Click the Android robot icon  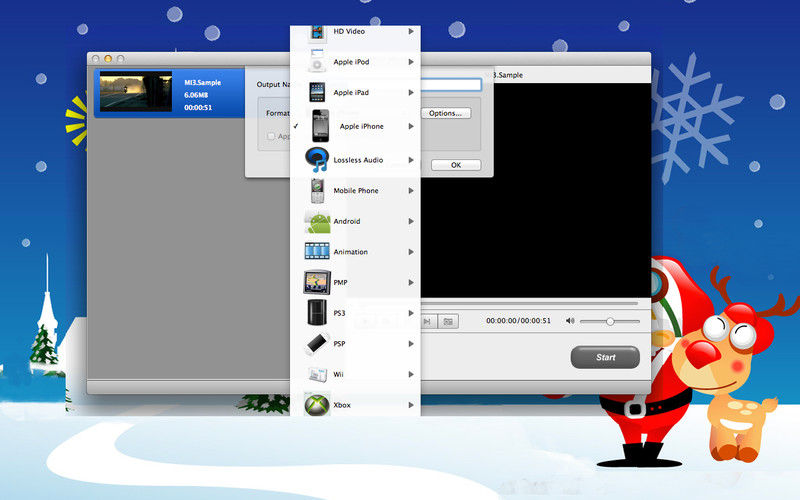[x=317, y=222]
